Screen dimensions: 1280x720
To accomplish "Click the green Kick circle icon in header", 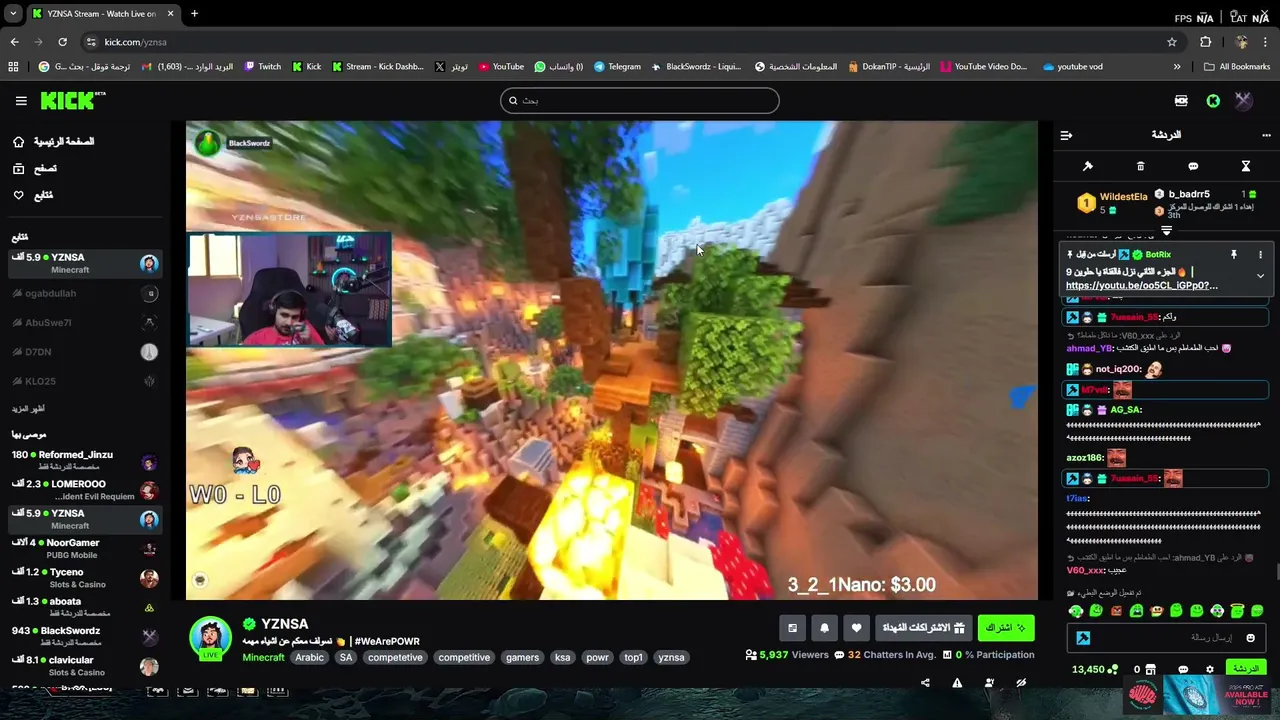I will (1213, 100).
